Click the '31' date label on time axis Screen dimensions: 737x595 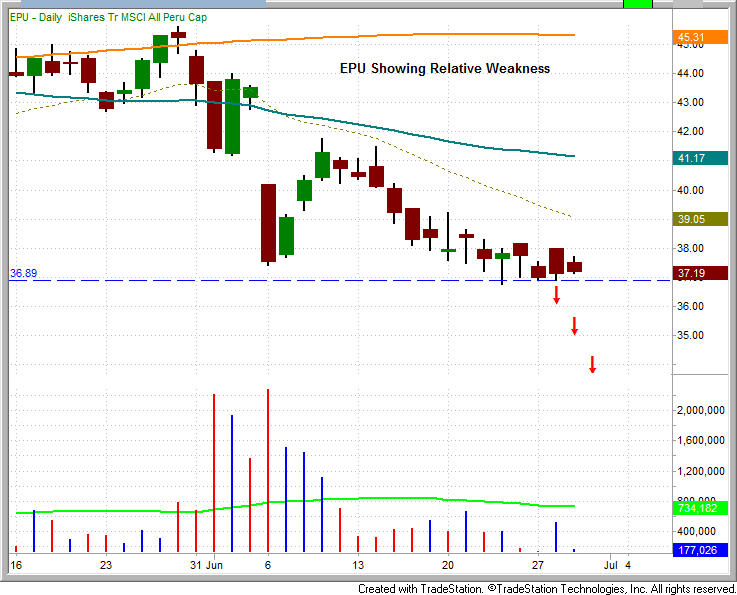196,565
